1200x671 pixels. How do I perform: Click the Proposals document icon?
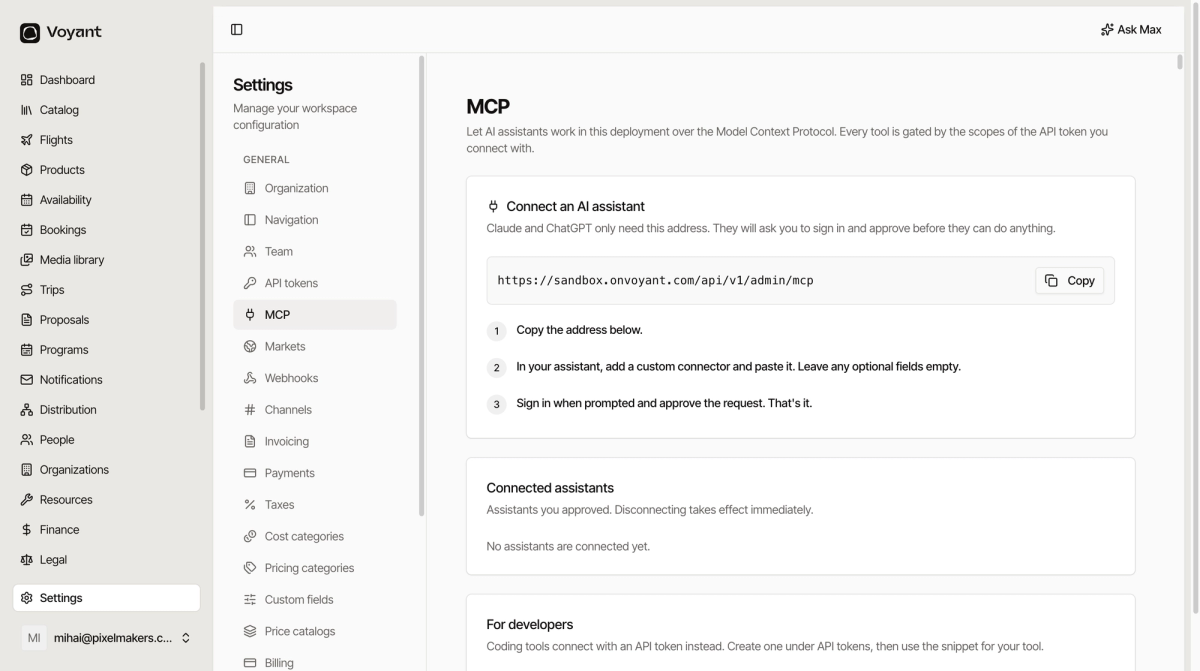[x=27, y=320]
